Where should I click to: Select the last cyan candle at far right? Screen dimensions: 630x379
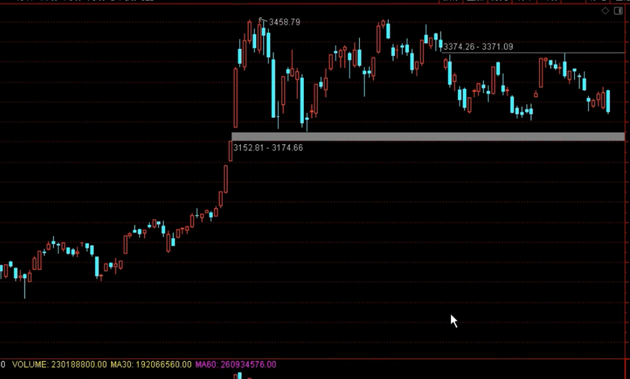(608, 102)
